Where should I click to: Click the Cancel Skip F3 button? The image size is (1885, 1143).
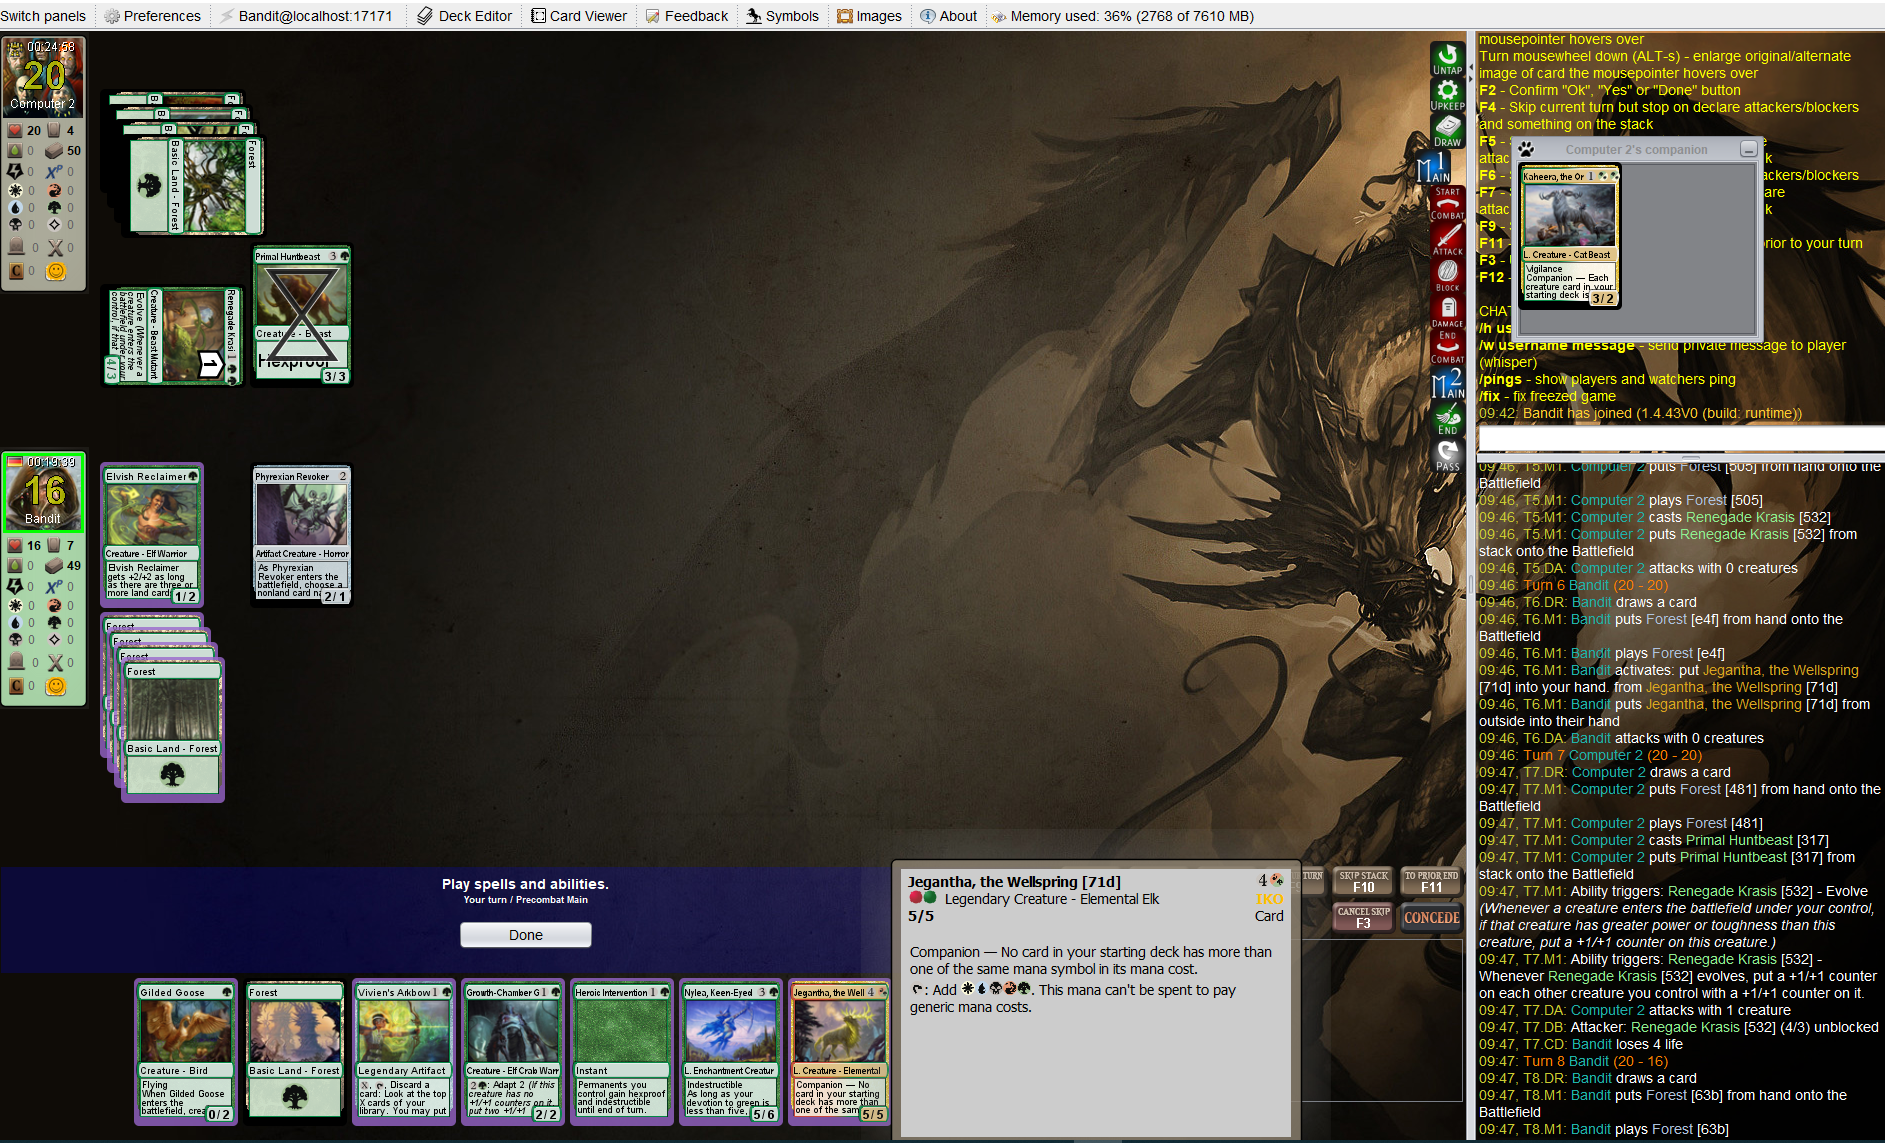1364,917
